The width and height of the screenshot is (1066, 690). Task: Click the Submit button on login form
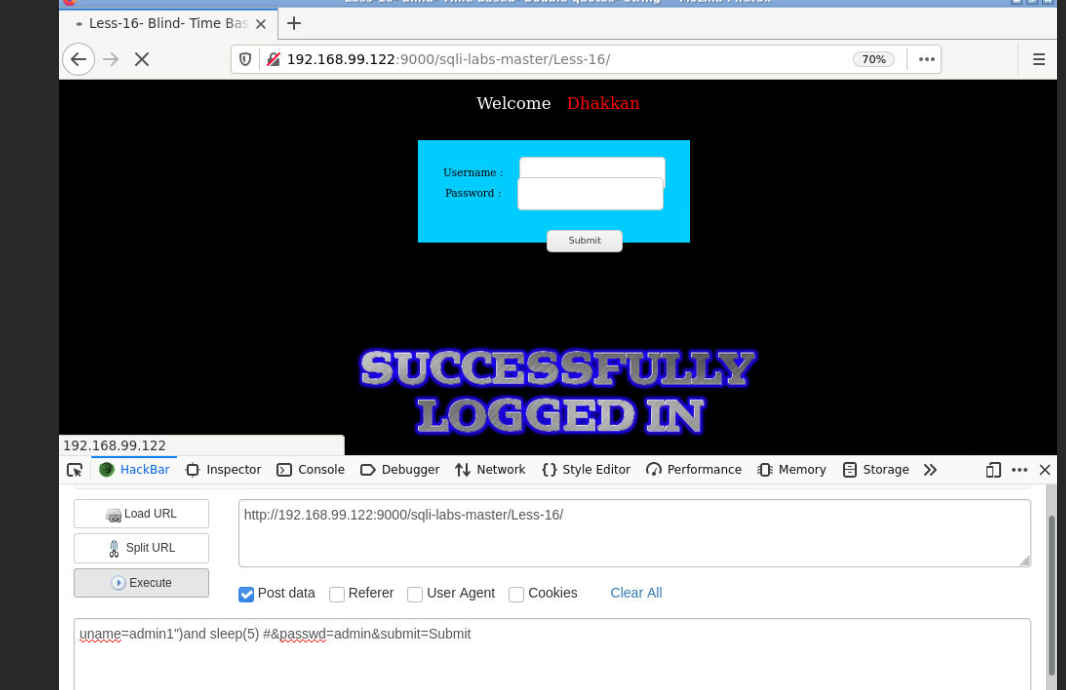585,241
